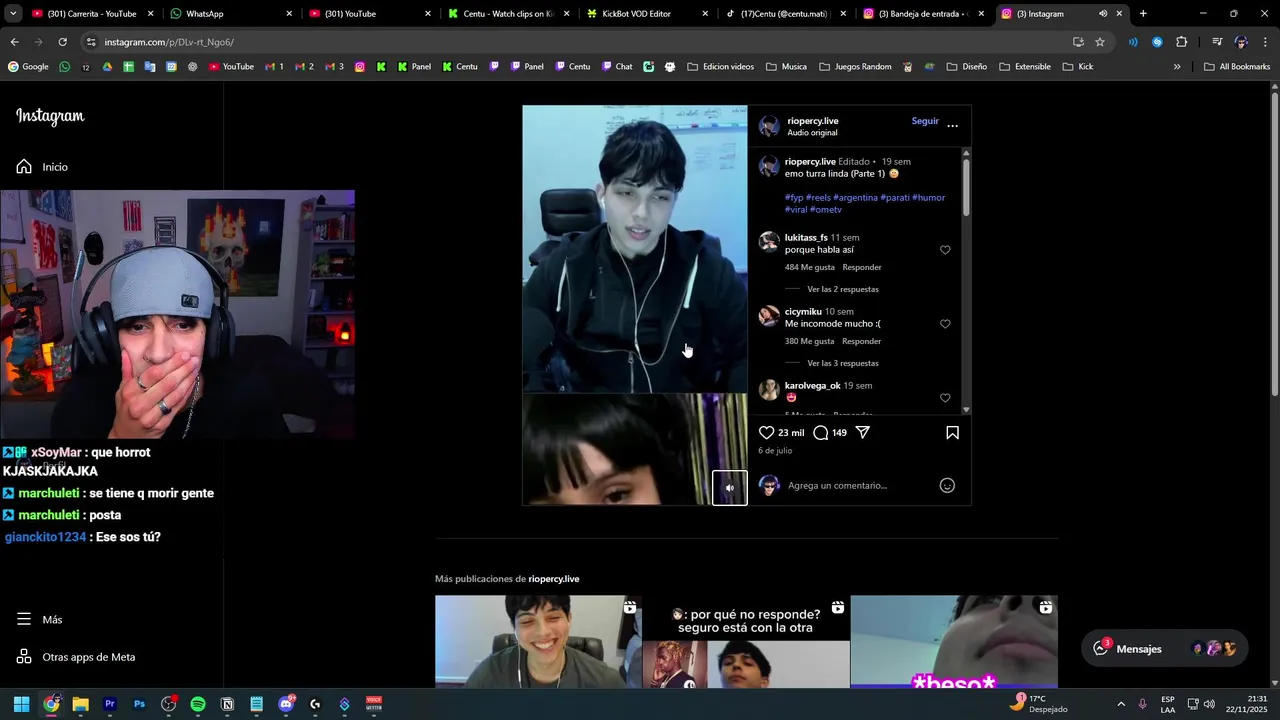Viewport: 1280px width, 720px height.
Task: Reply to lukitass_fs's comment
Action: coord(862,267)
